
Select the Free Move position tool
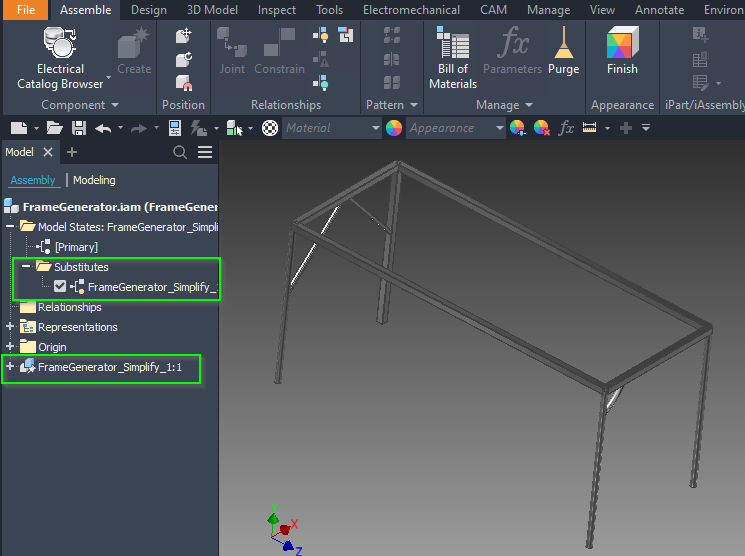pos(183,36)
